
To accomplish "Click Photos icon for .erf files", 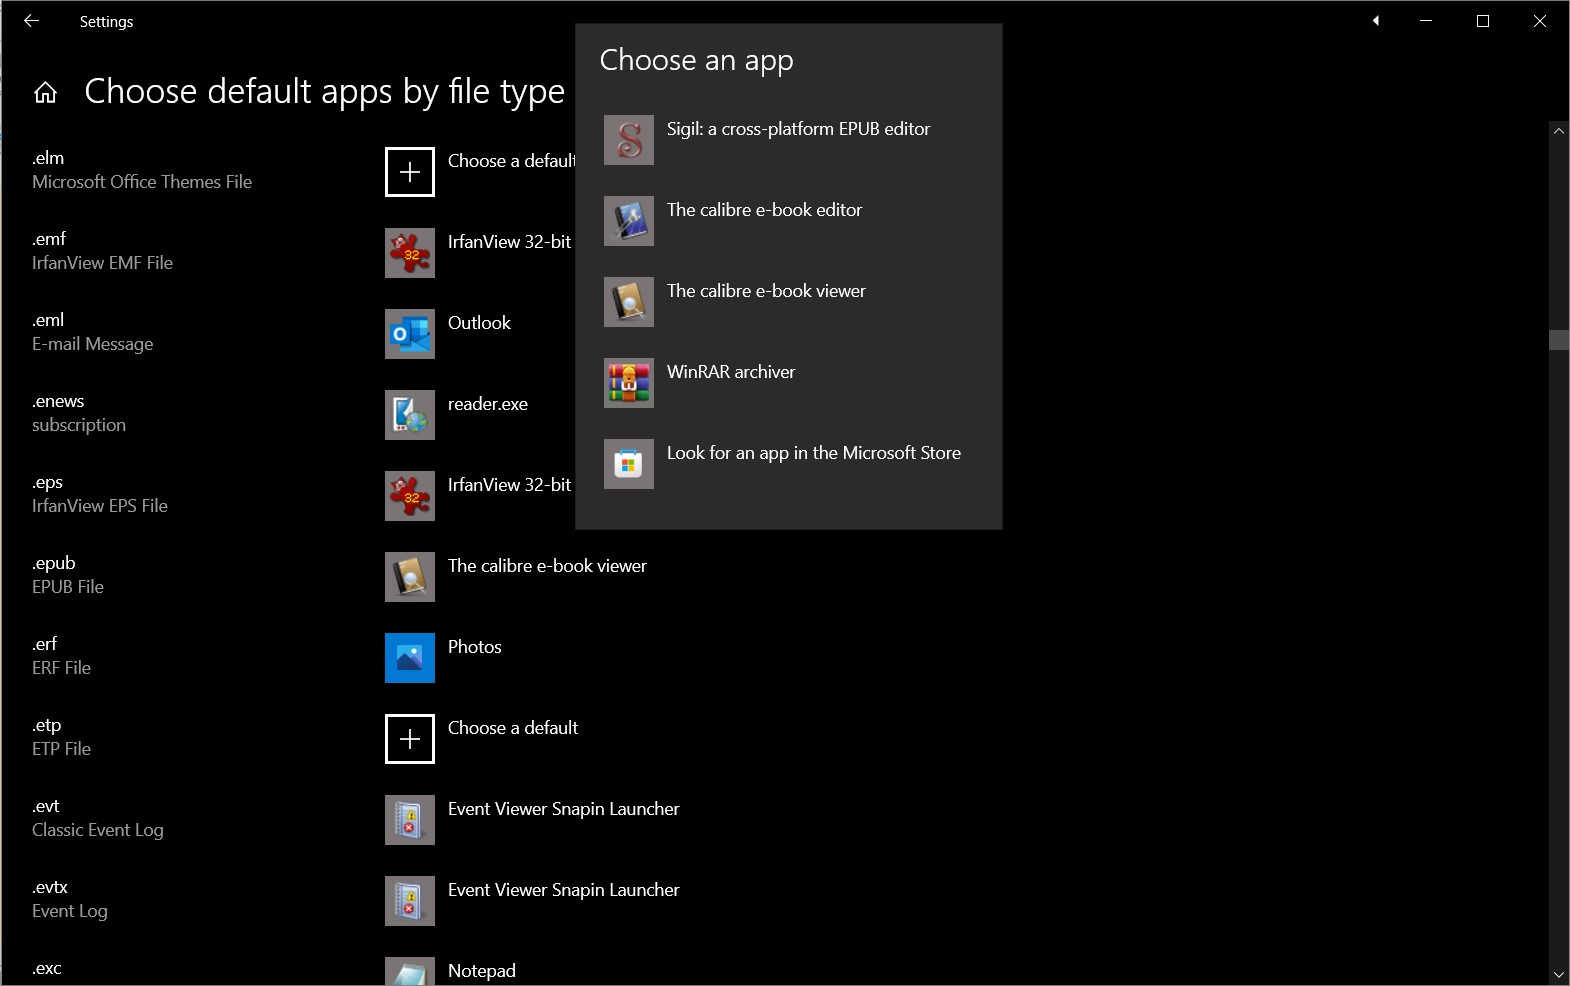I will coord(410,658).
